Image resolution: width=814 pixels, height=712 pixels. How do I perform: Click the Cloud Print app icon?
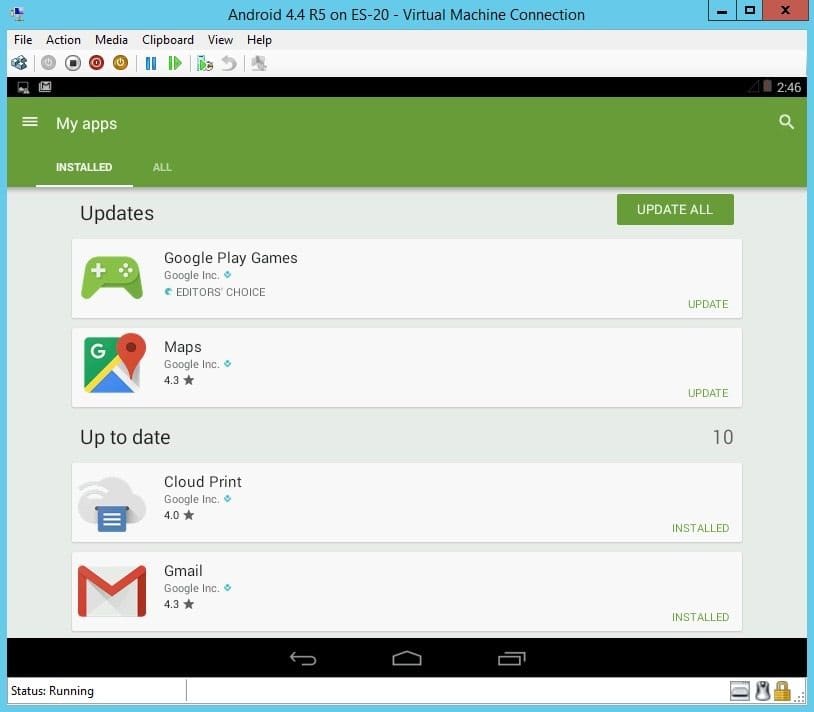click(x=112, y=504)
